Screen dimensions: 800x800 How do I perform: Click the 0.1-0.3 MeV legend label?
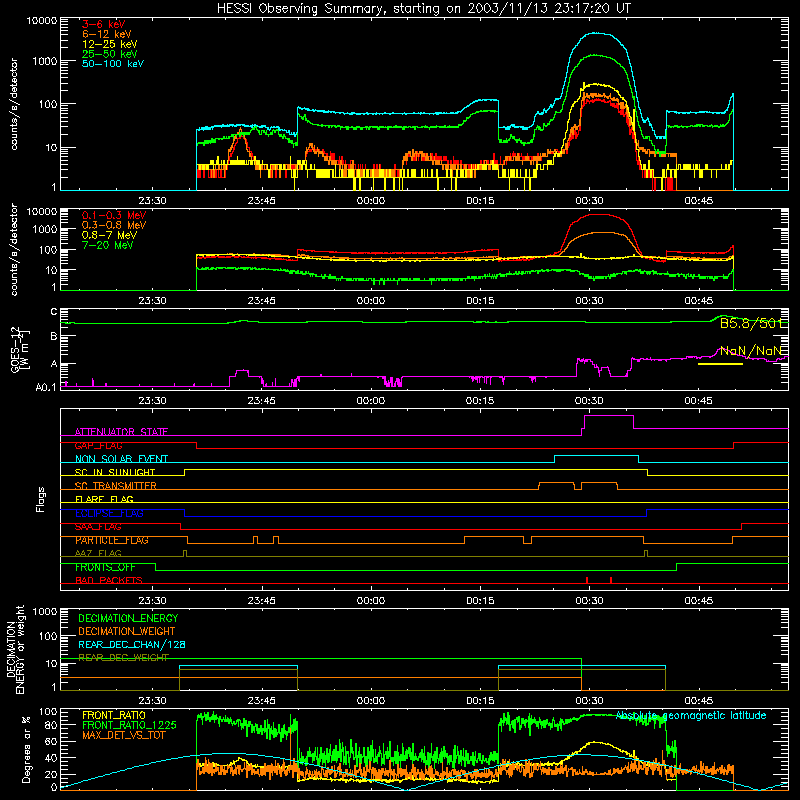pyautogui.click(x=114, y=215)
